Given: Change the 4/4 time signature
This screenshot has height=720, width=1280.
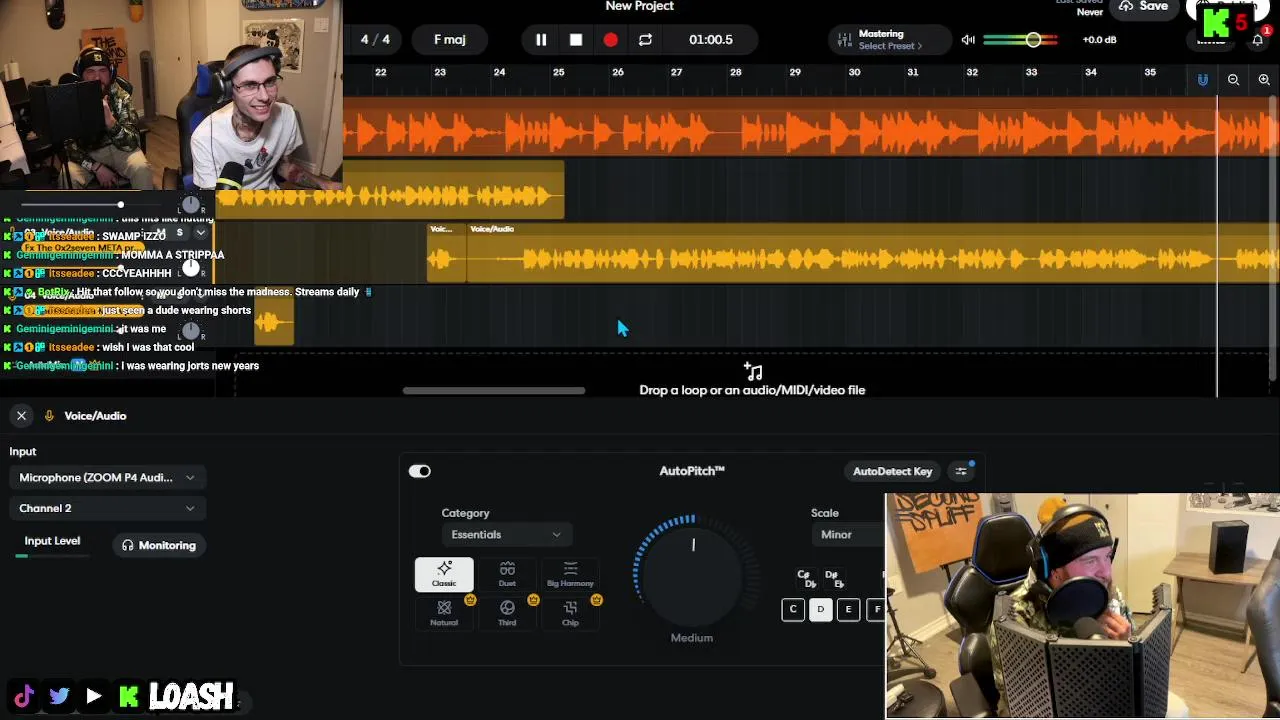Looking at the screenshot, I should 375,40.
